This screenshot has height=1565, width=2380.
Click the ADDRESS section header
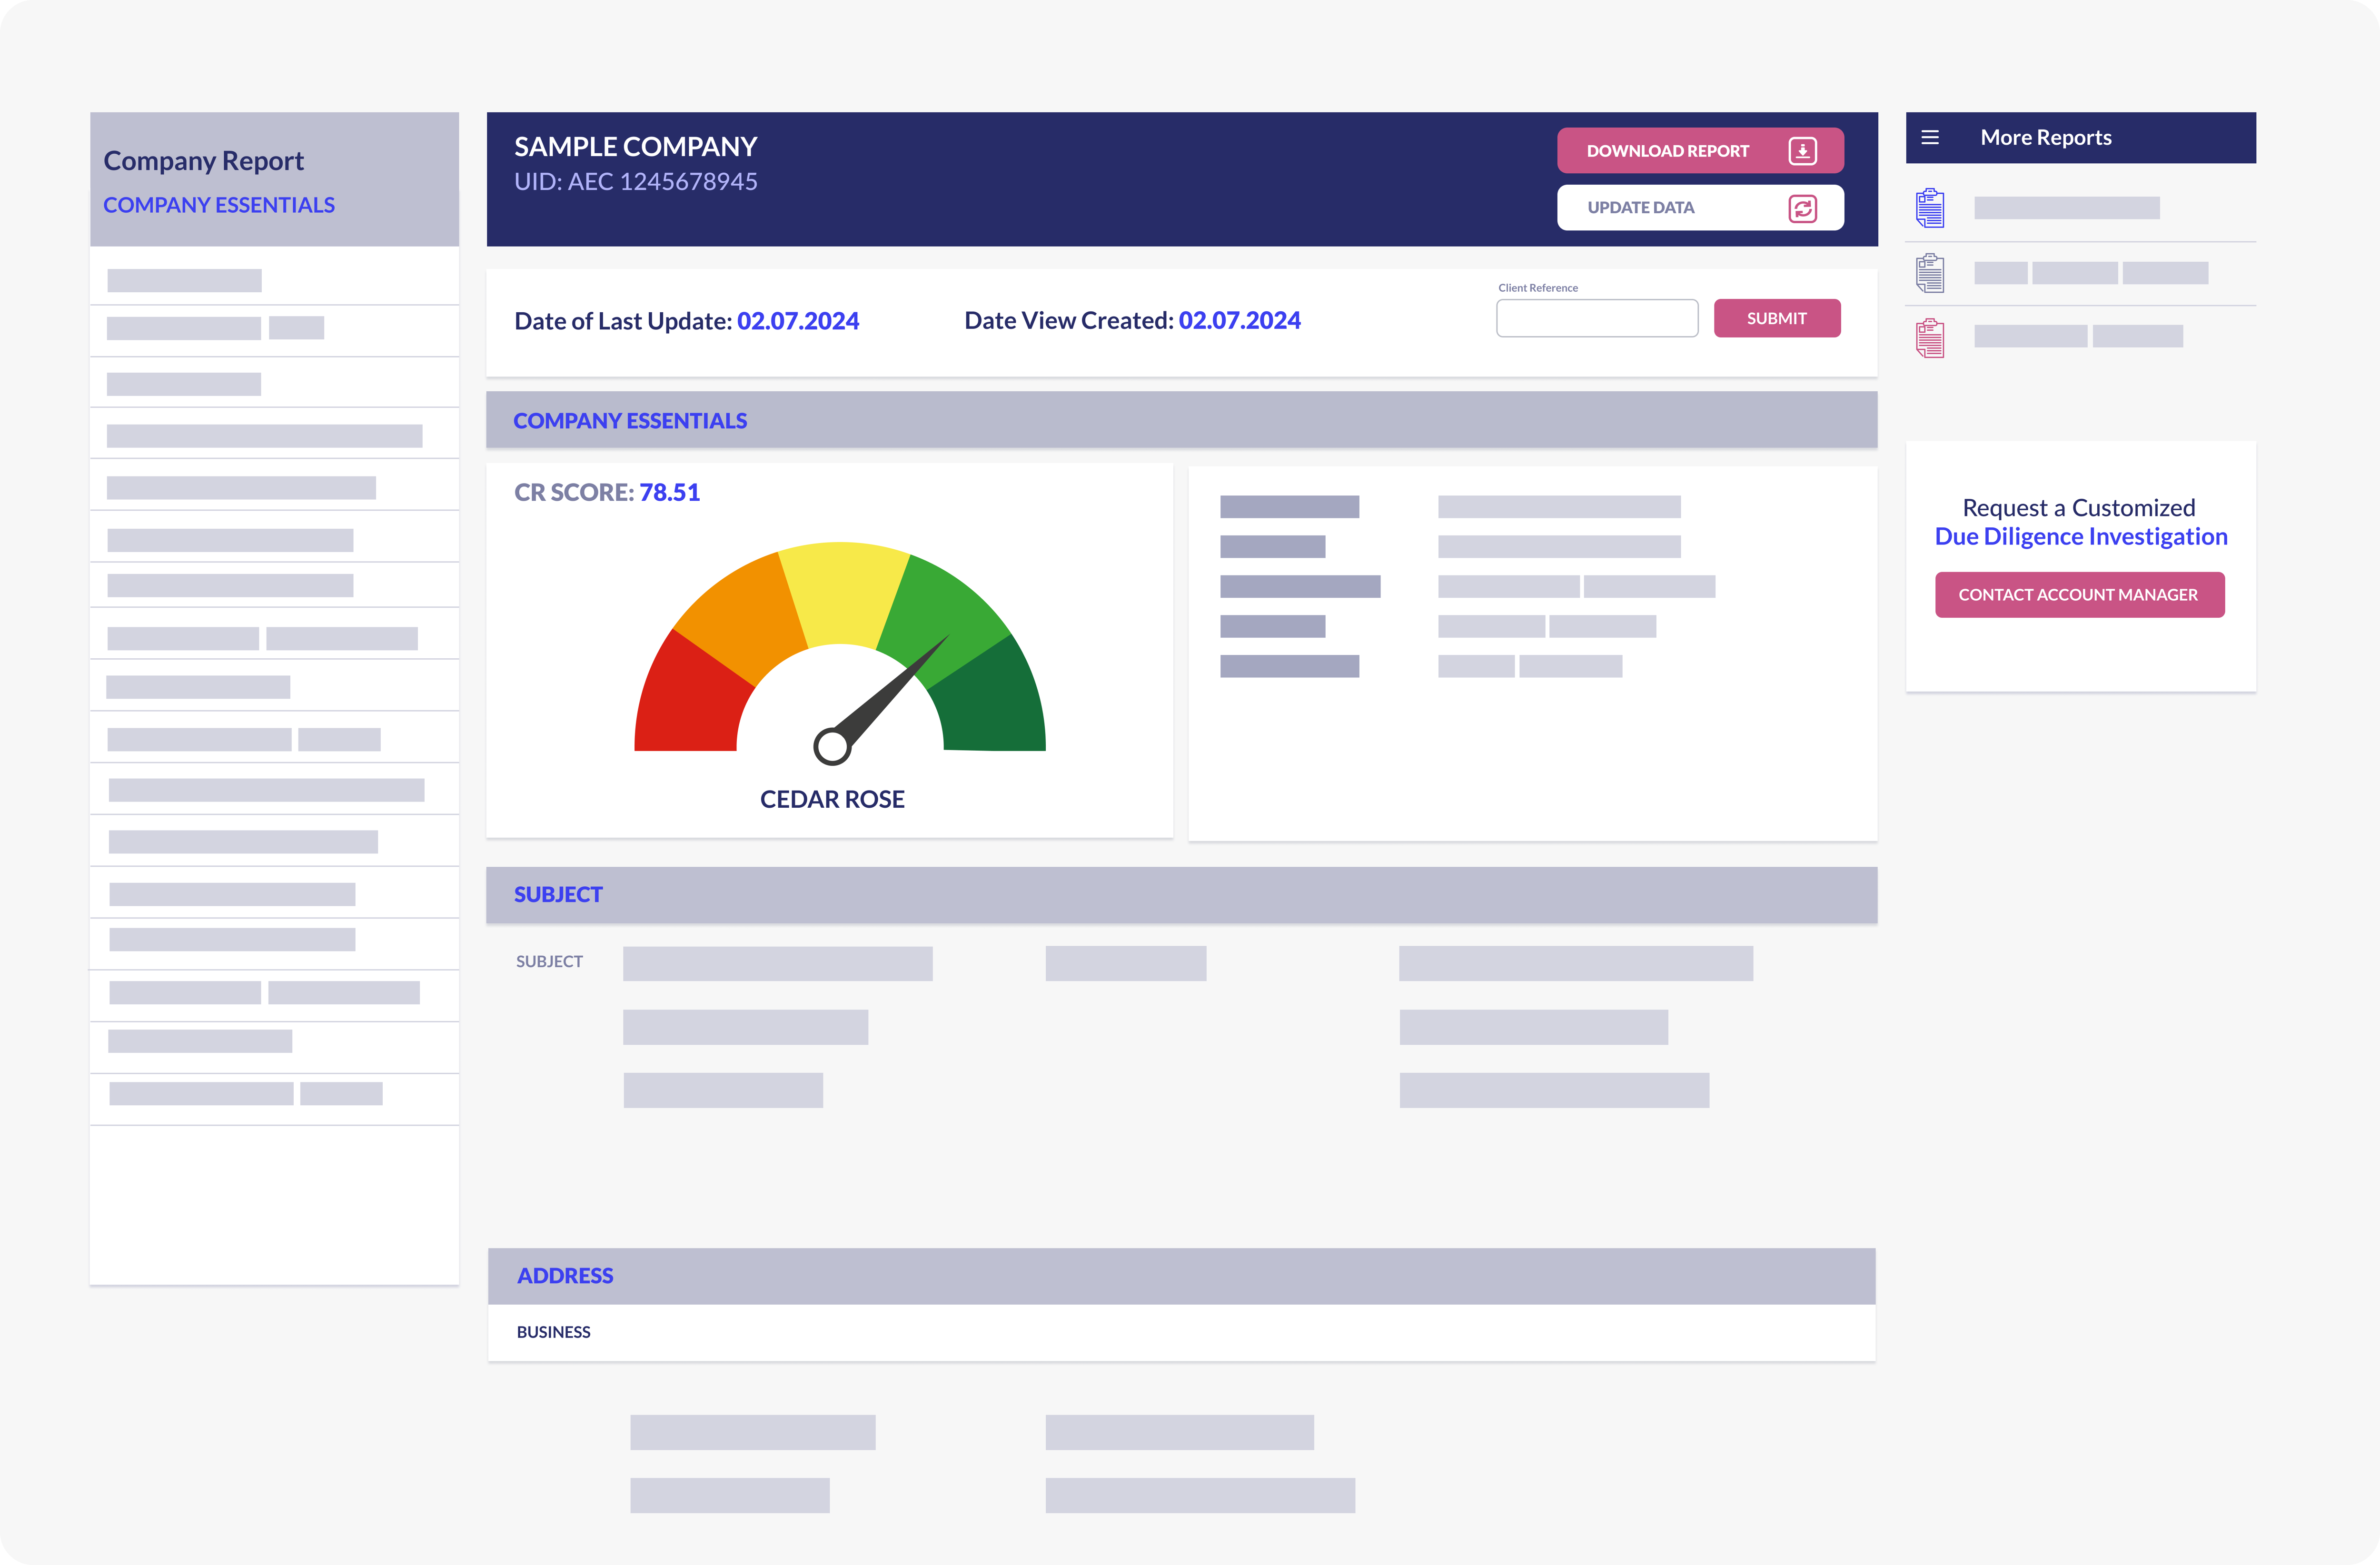(x=565, y=1276)
